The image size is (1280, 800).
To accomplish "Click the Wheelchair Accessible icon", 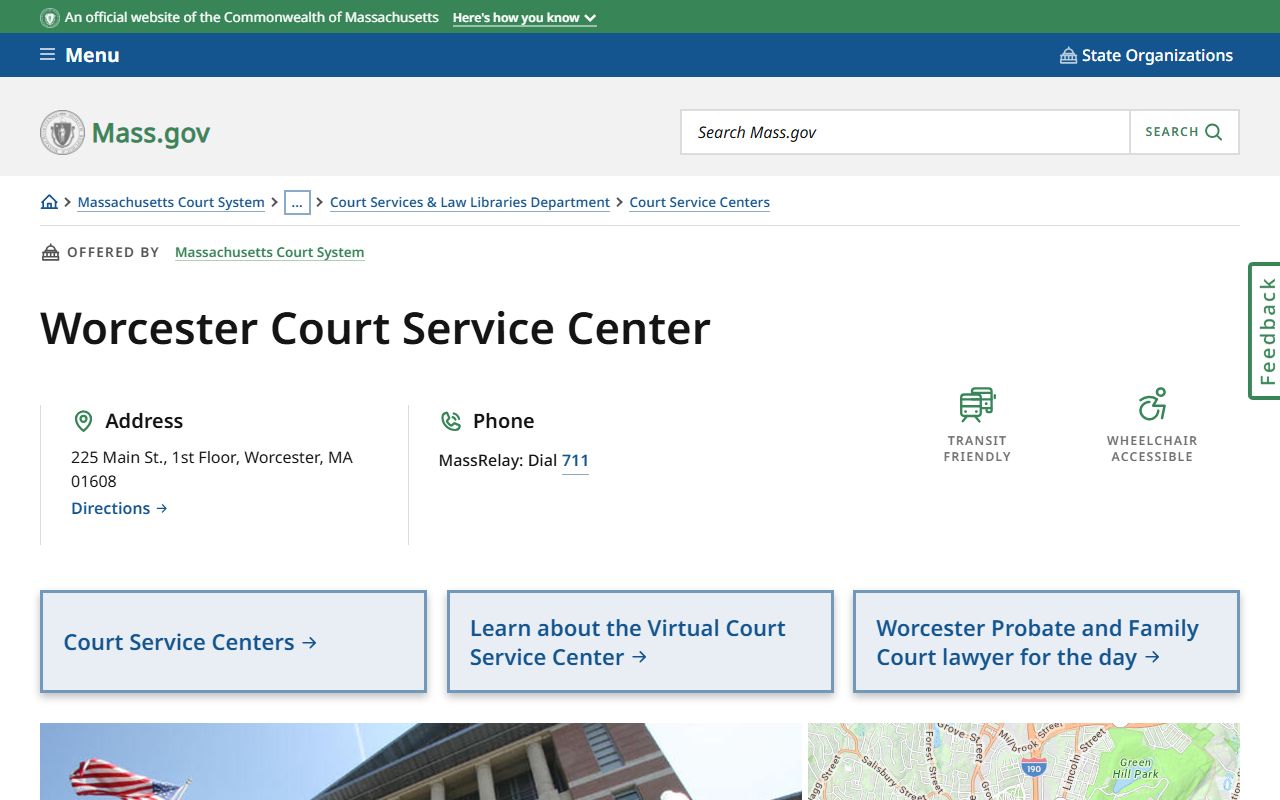I will (1152, 404).
